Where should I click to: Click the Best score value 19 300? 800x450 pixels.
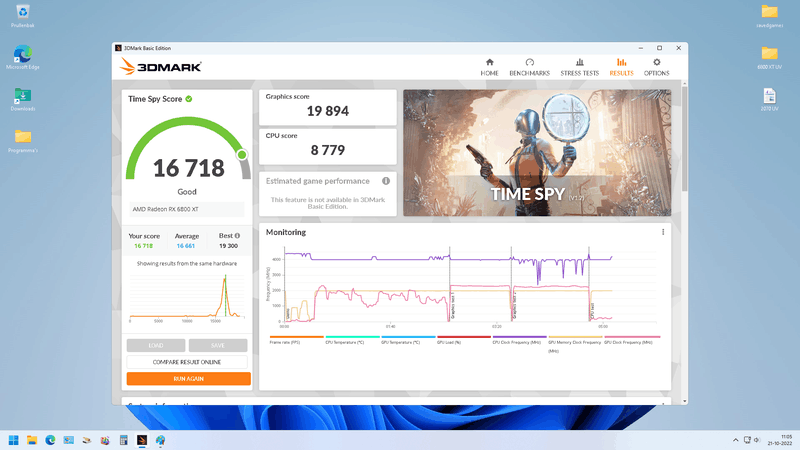[x=229, y=246]
